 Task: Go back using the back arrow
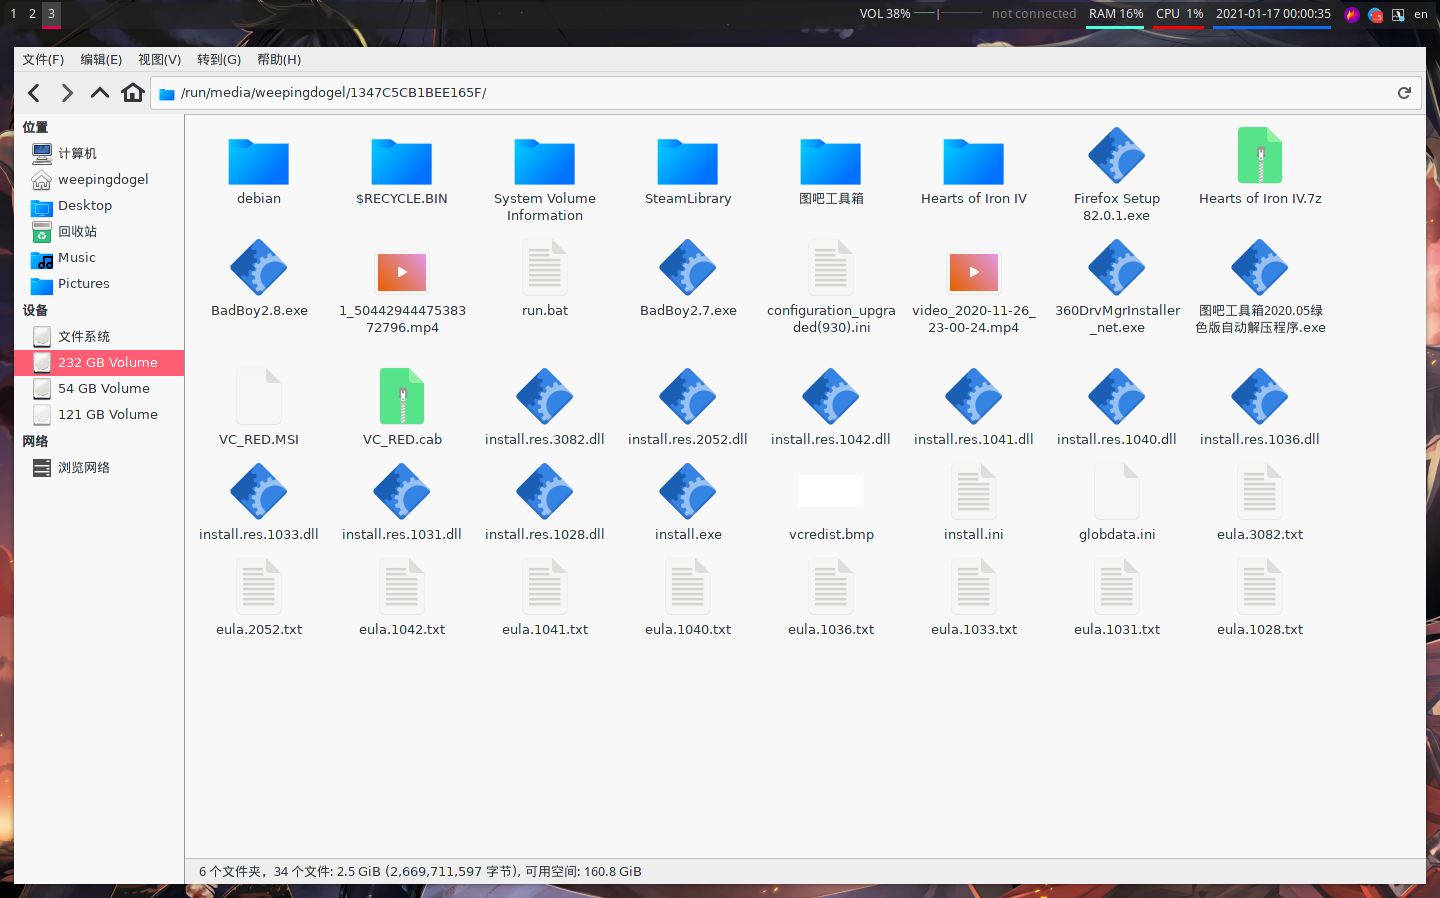[34, 93]
